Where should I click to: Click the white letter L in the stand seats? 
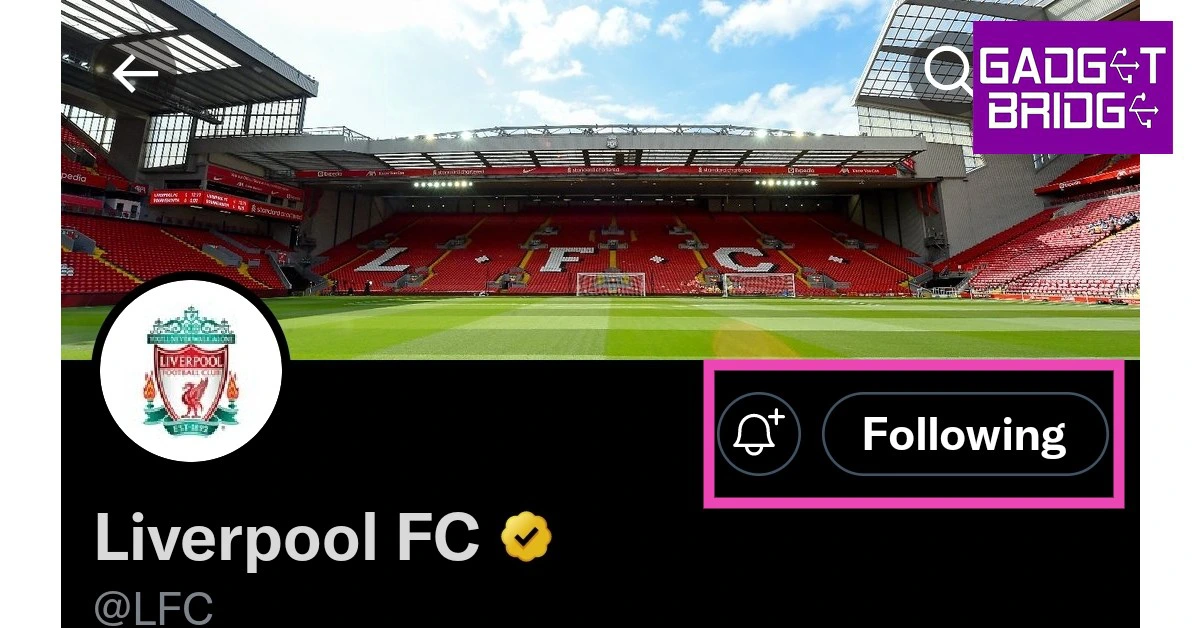(x=382, y=260)
